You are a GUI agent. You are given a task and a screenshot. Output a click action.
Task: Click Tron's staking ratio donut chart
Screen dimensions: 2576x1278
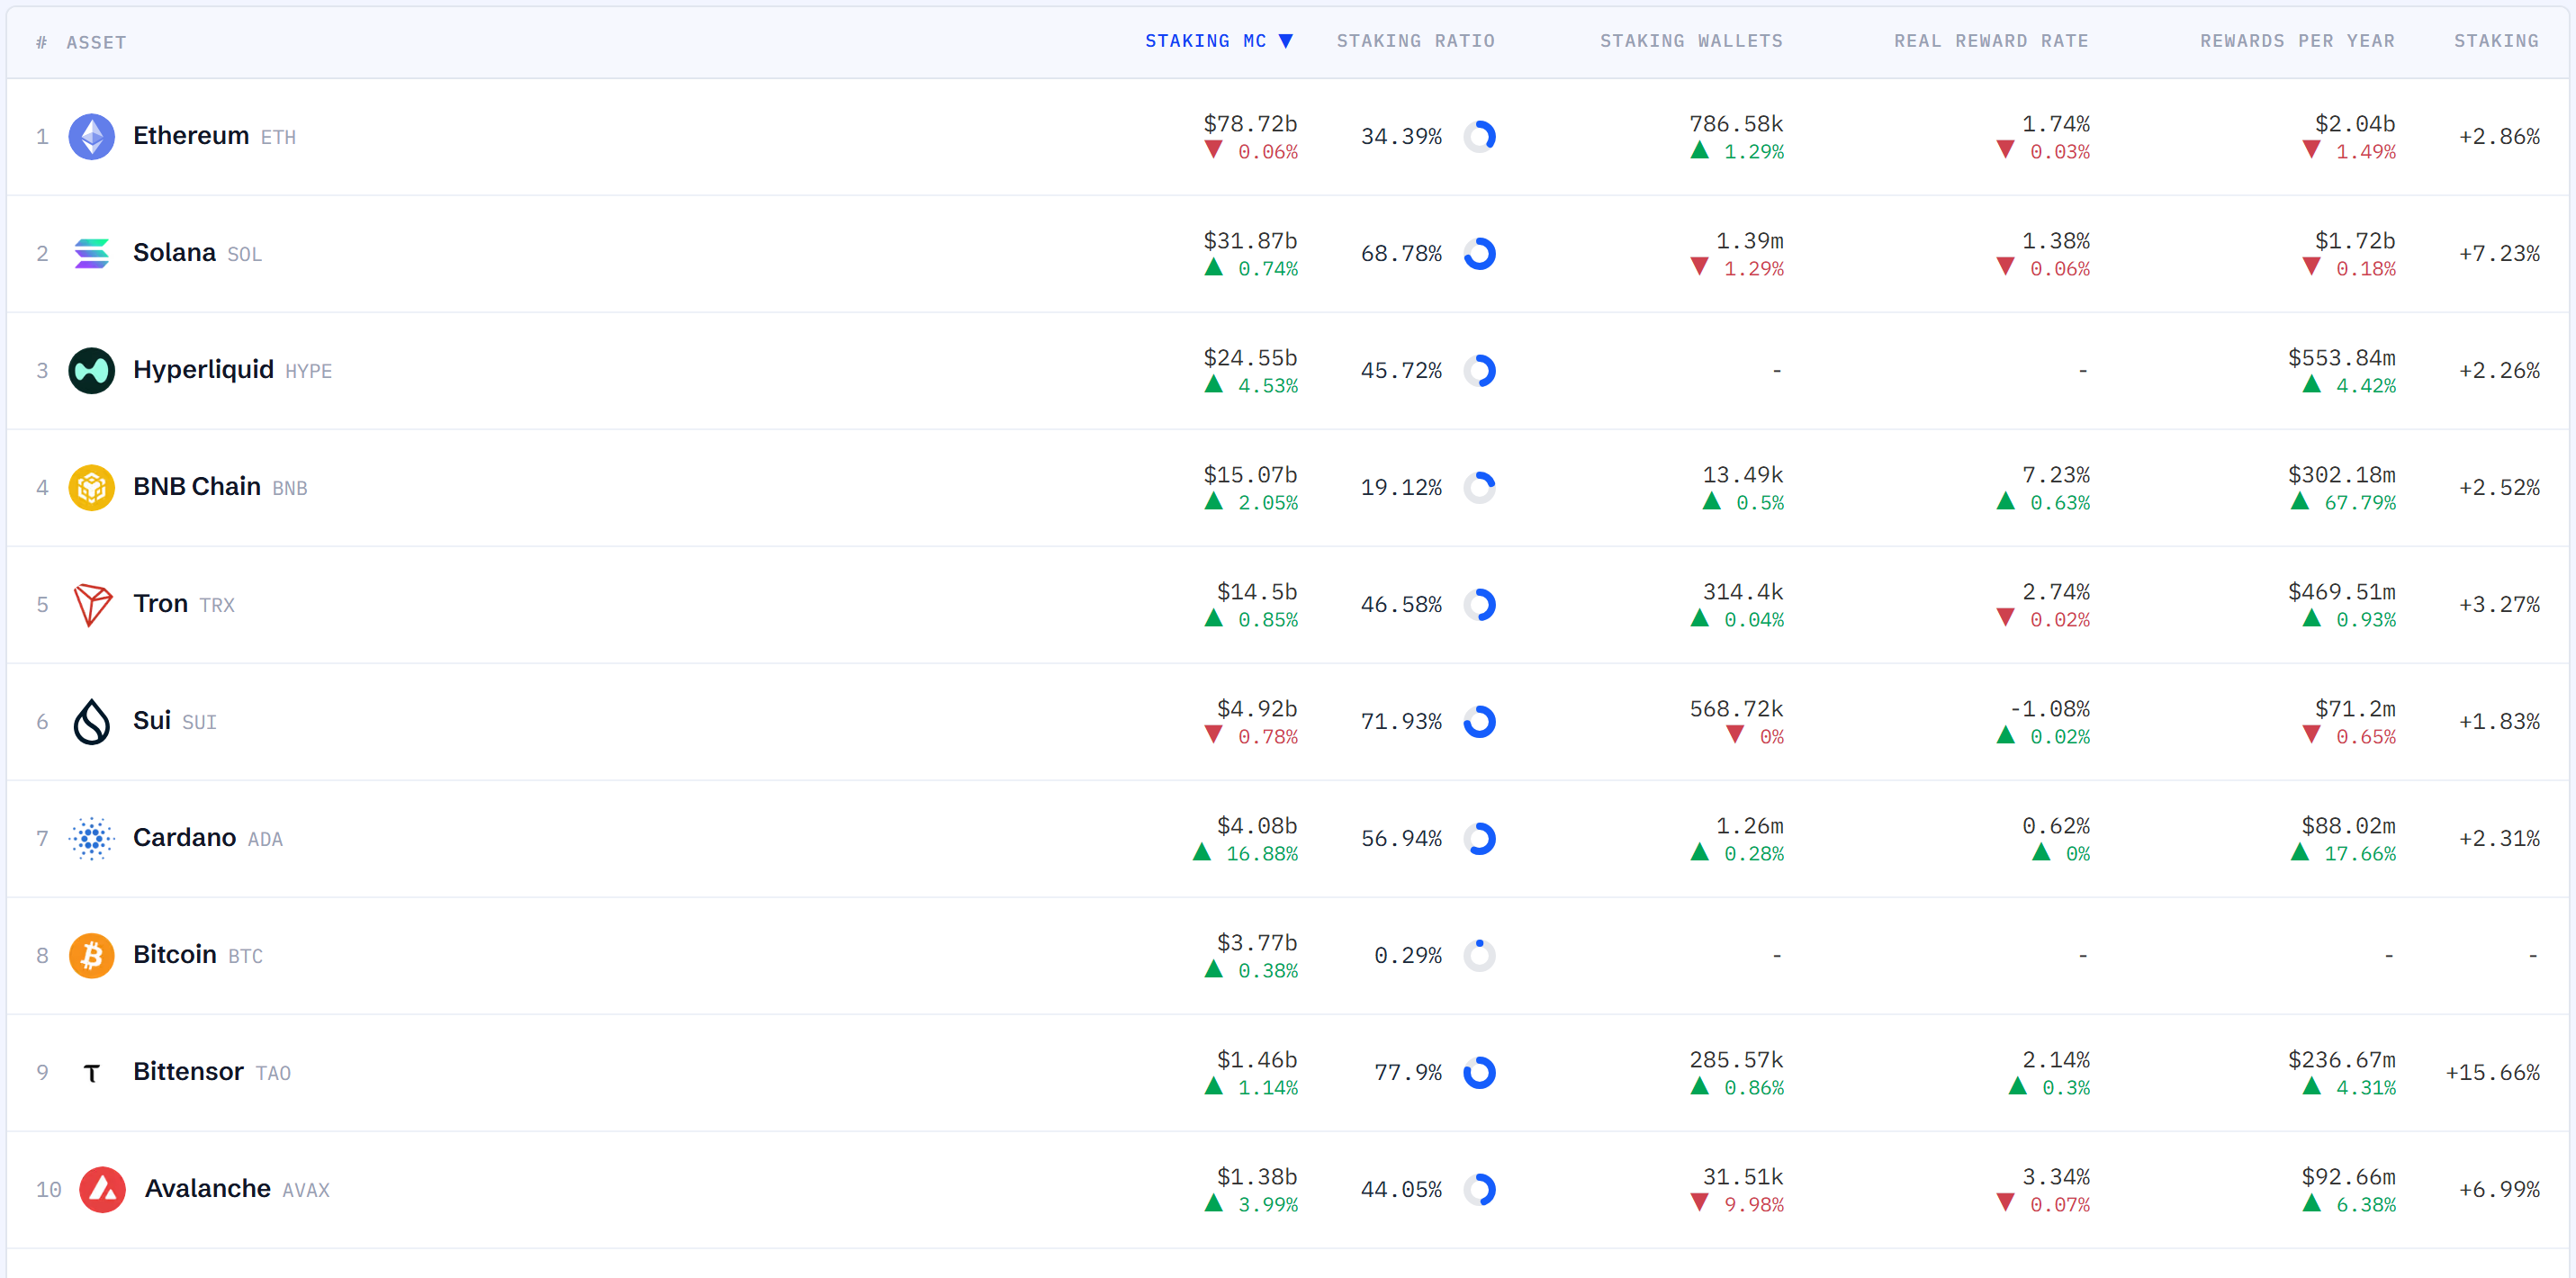[x=1479, y=604]
